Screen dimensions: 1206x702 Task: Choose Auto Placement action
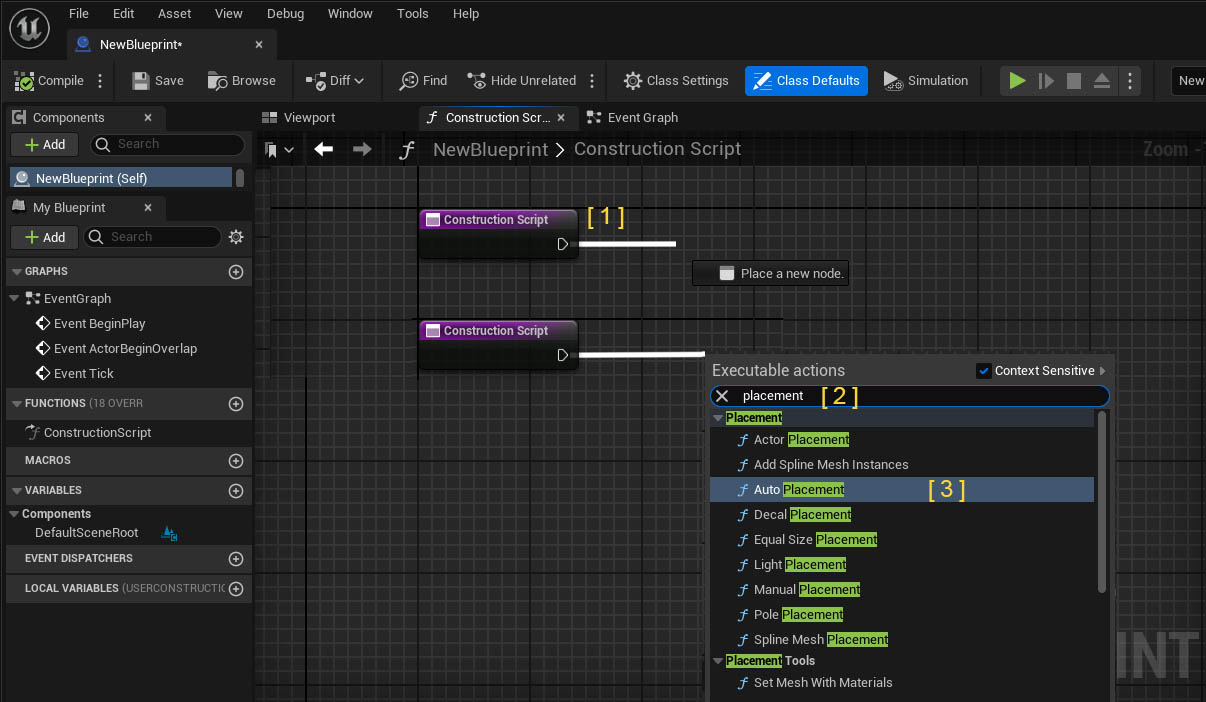[901, 489]
